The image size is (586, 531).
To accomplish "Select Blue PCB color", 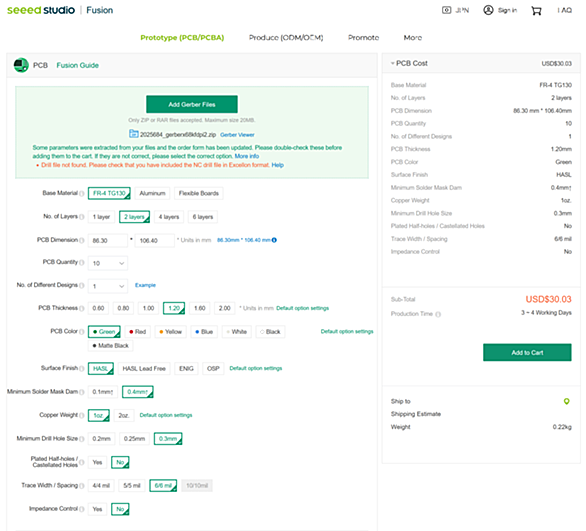I will pyautogui.click(x=204, y=332).
